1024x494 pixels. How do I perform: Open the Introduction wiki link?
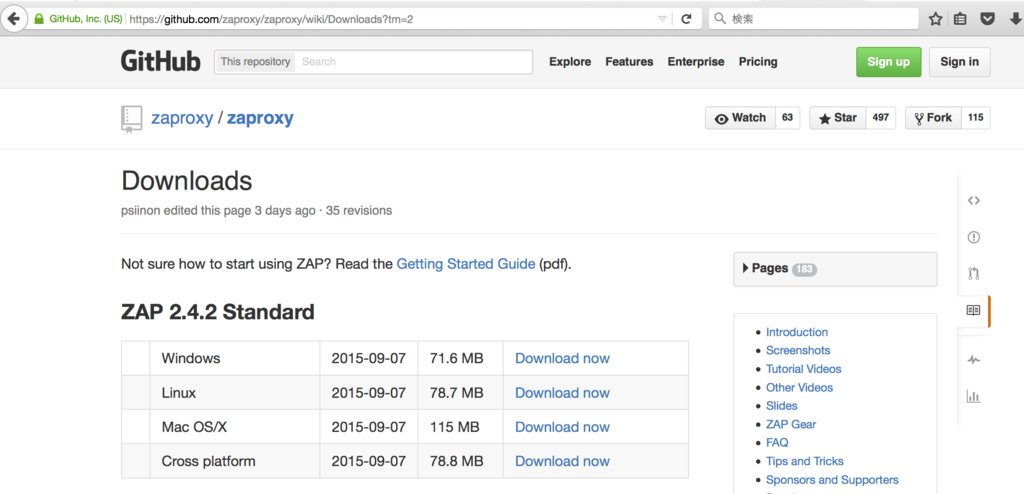click(x=797, y=332)
